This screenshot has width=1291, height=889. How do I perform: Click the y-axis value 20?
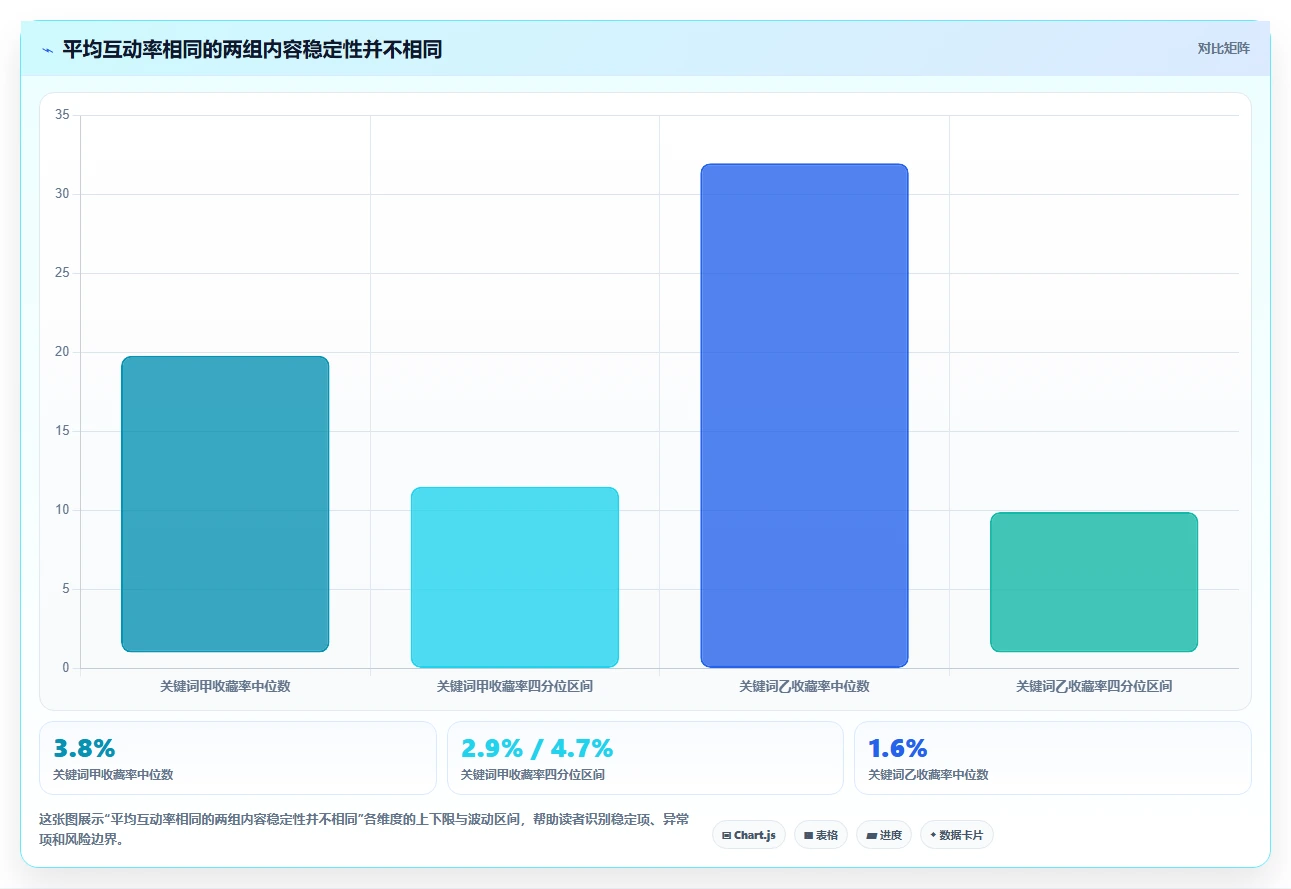click(x=62, y=352)
